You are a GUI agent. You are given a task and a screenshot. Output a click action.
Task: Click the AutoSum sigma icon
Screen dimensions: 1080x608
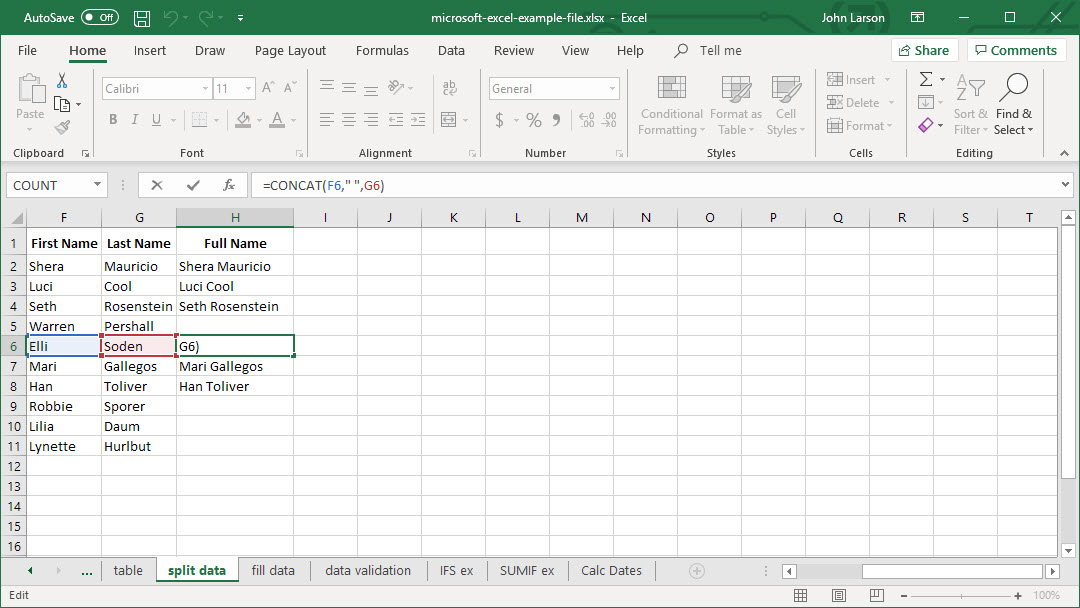coord(926,80)
